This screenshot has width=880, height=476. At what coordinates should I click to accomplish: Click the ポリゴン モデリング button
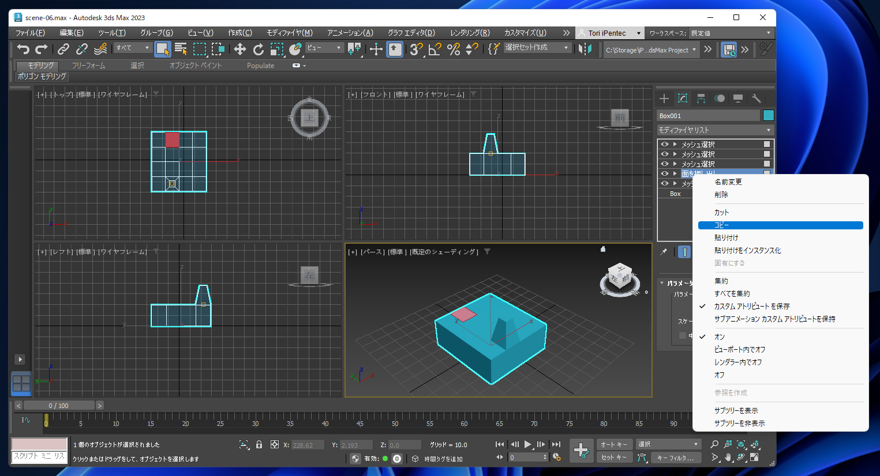[x=42, y=76]
